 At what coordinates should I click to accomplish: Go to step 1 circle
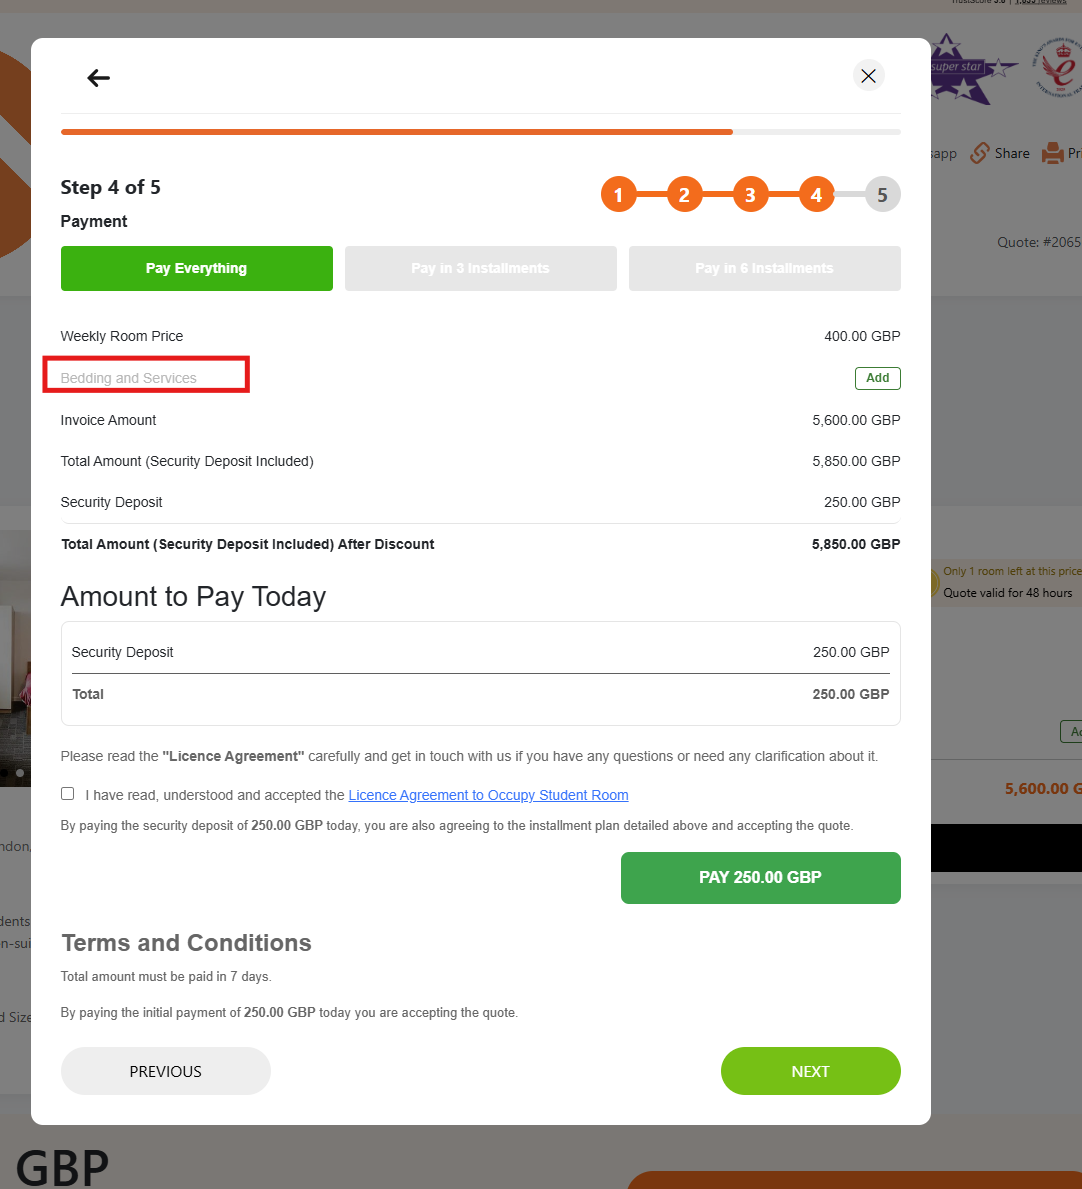619,195
